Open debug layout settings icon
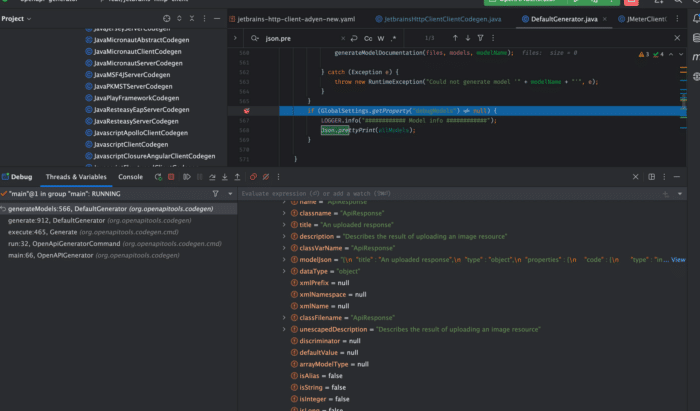 [651, 177]
